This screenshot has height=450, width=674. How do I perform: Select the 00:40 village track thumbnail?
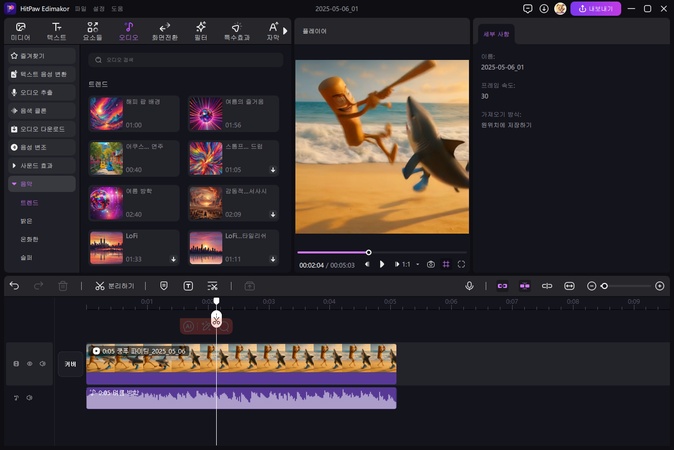coord(106,159)
